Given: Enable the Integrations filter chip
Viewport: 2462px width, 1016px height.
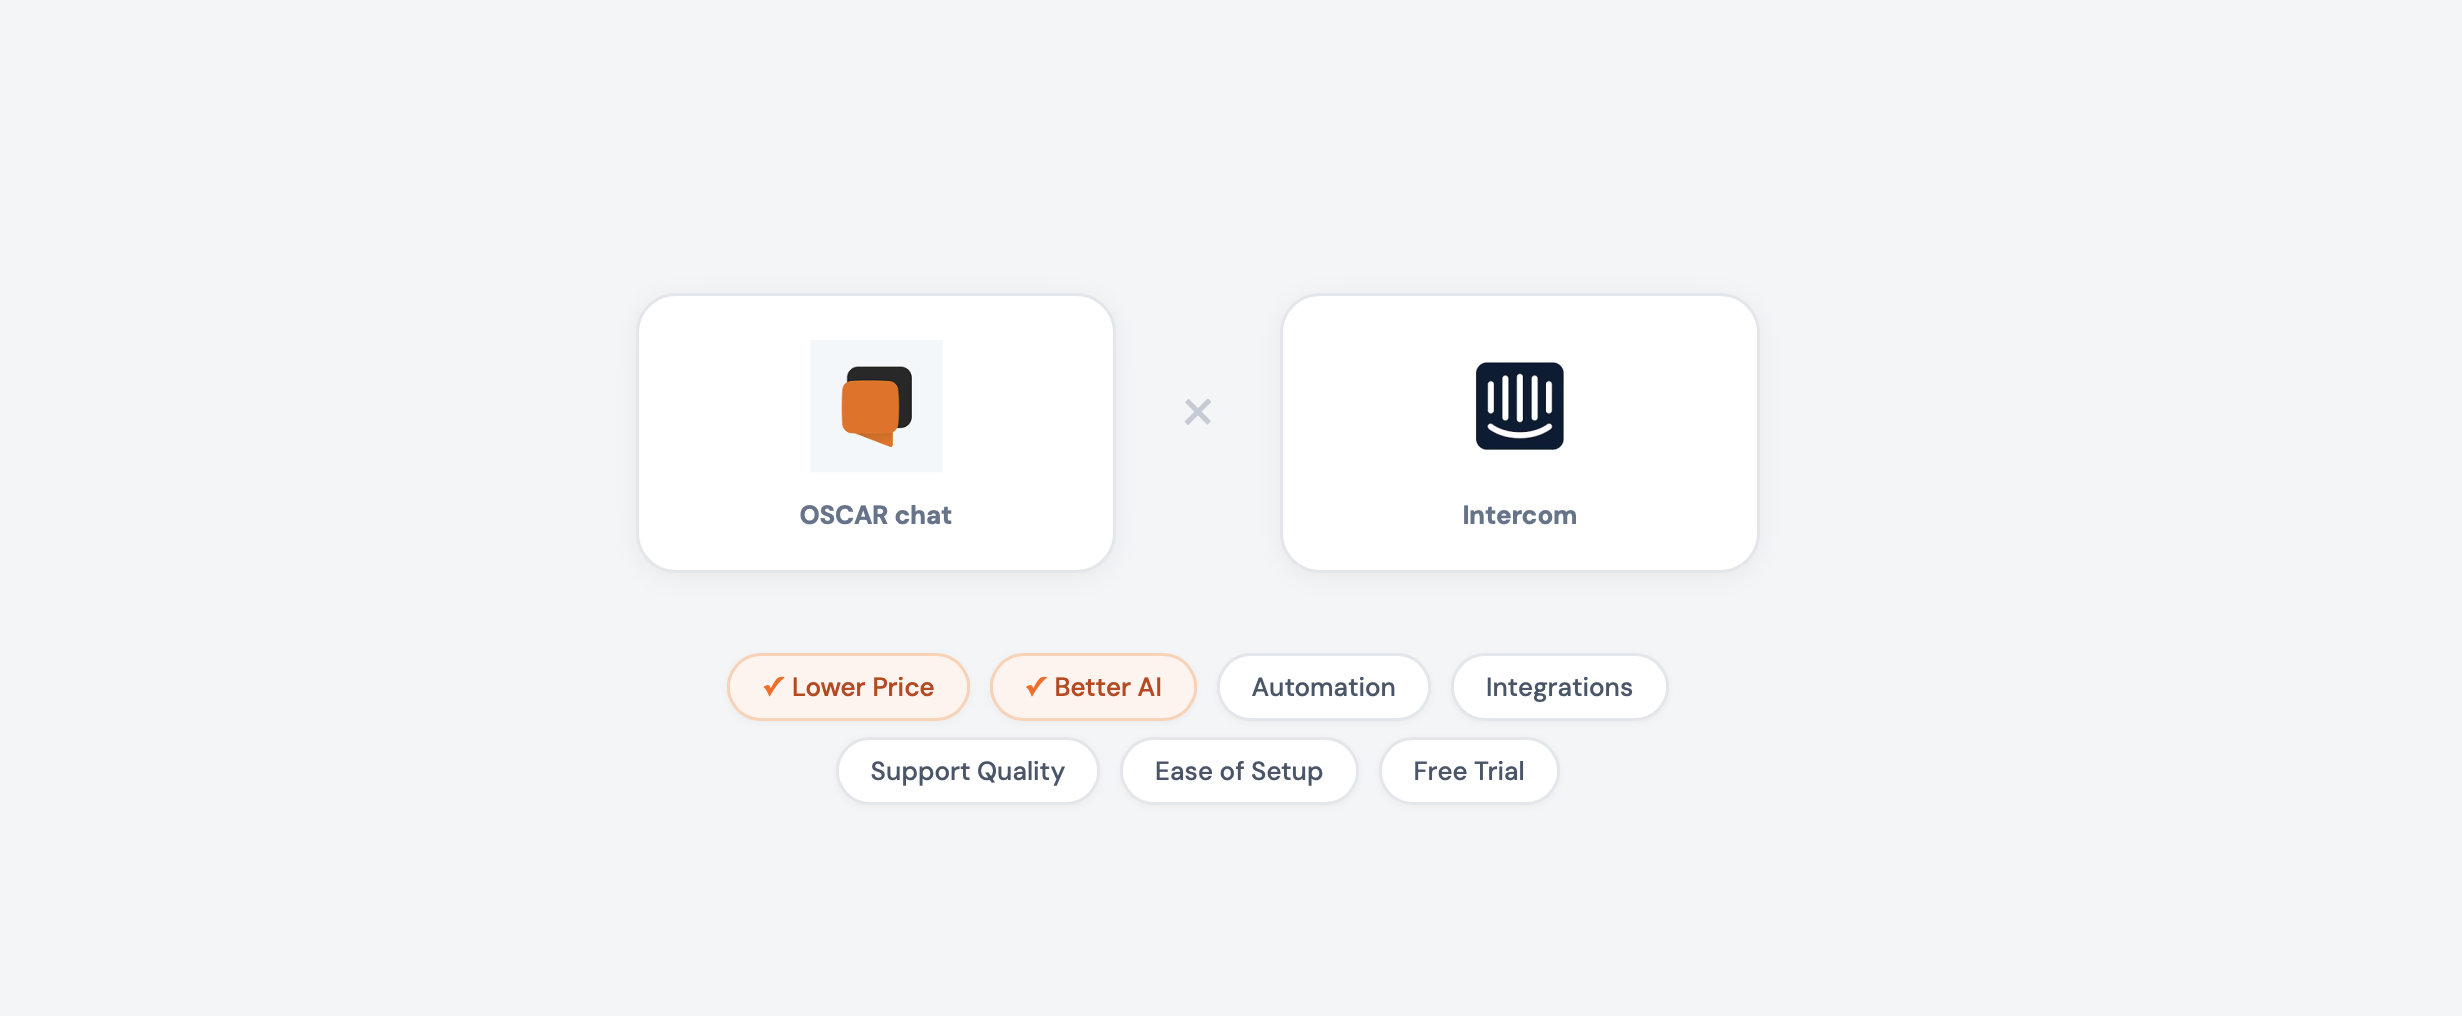Looking at the screenshot, I should 1558,686.
